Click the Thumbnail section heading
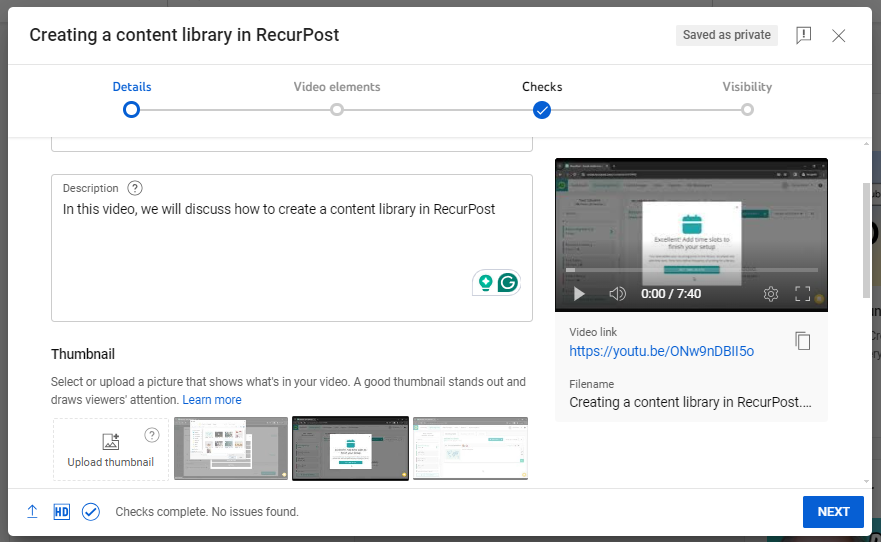Screen dimensions: 881x542 point(83,354)
